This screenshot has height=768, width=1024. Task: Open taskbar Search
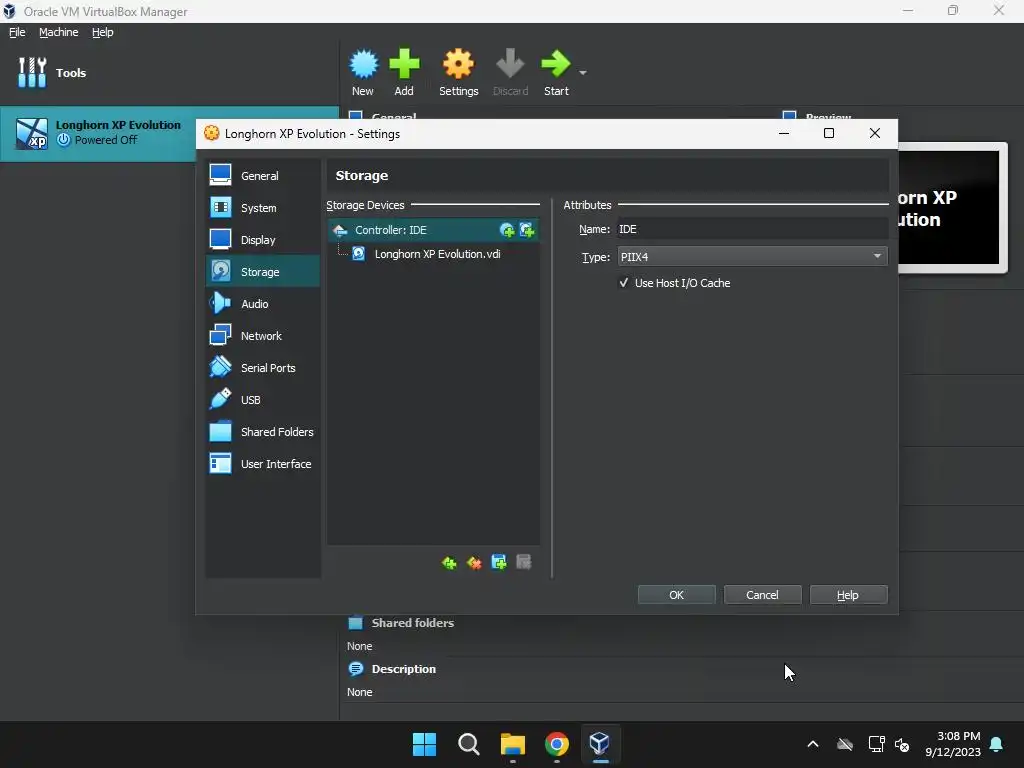pos(468,744)
